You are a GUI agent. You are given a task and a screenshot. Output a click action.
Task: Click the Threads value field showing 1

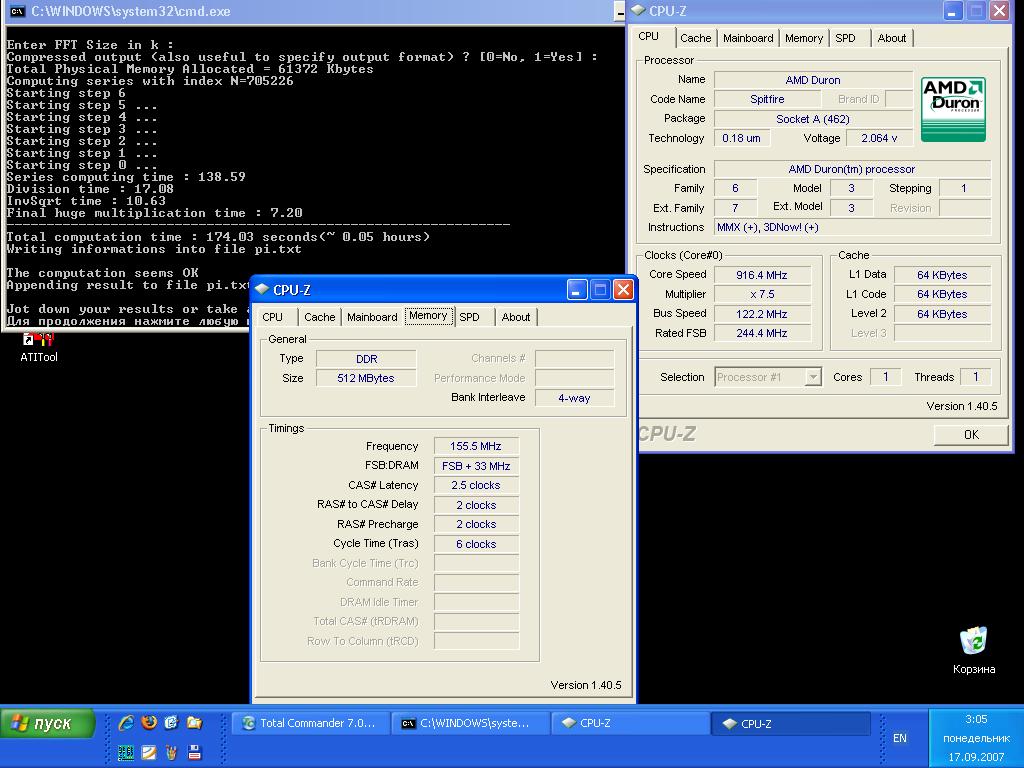(x=976, y=377)
